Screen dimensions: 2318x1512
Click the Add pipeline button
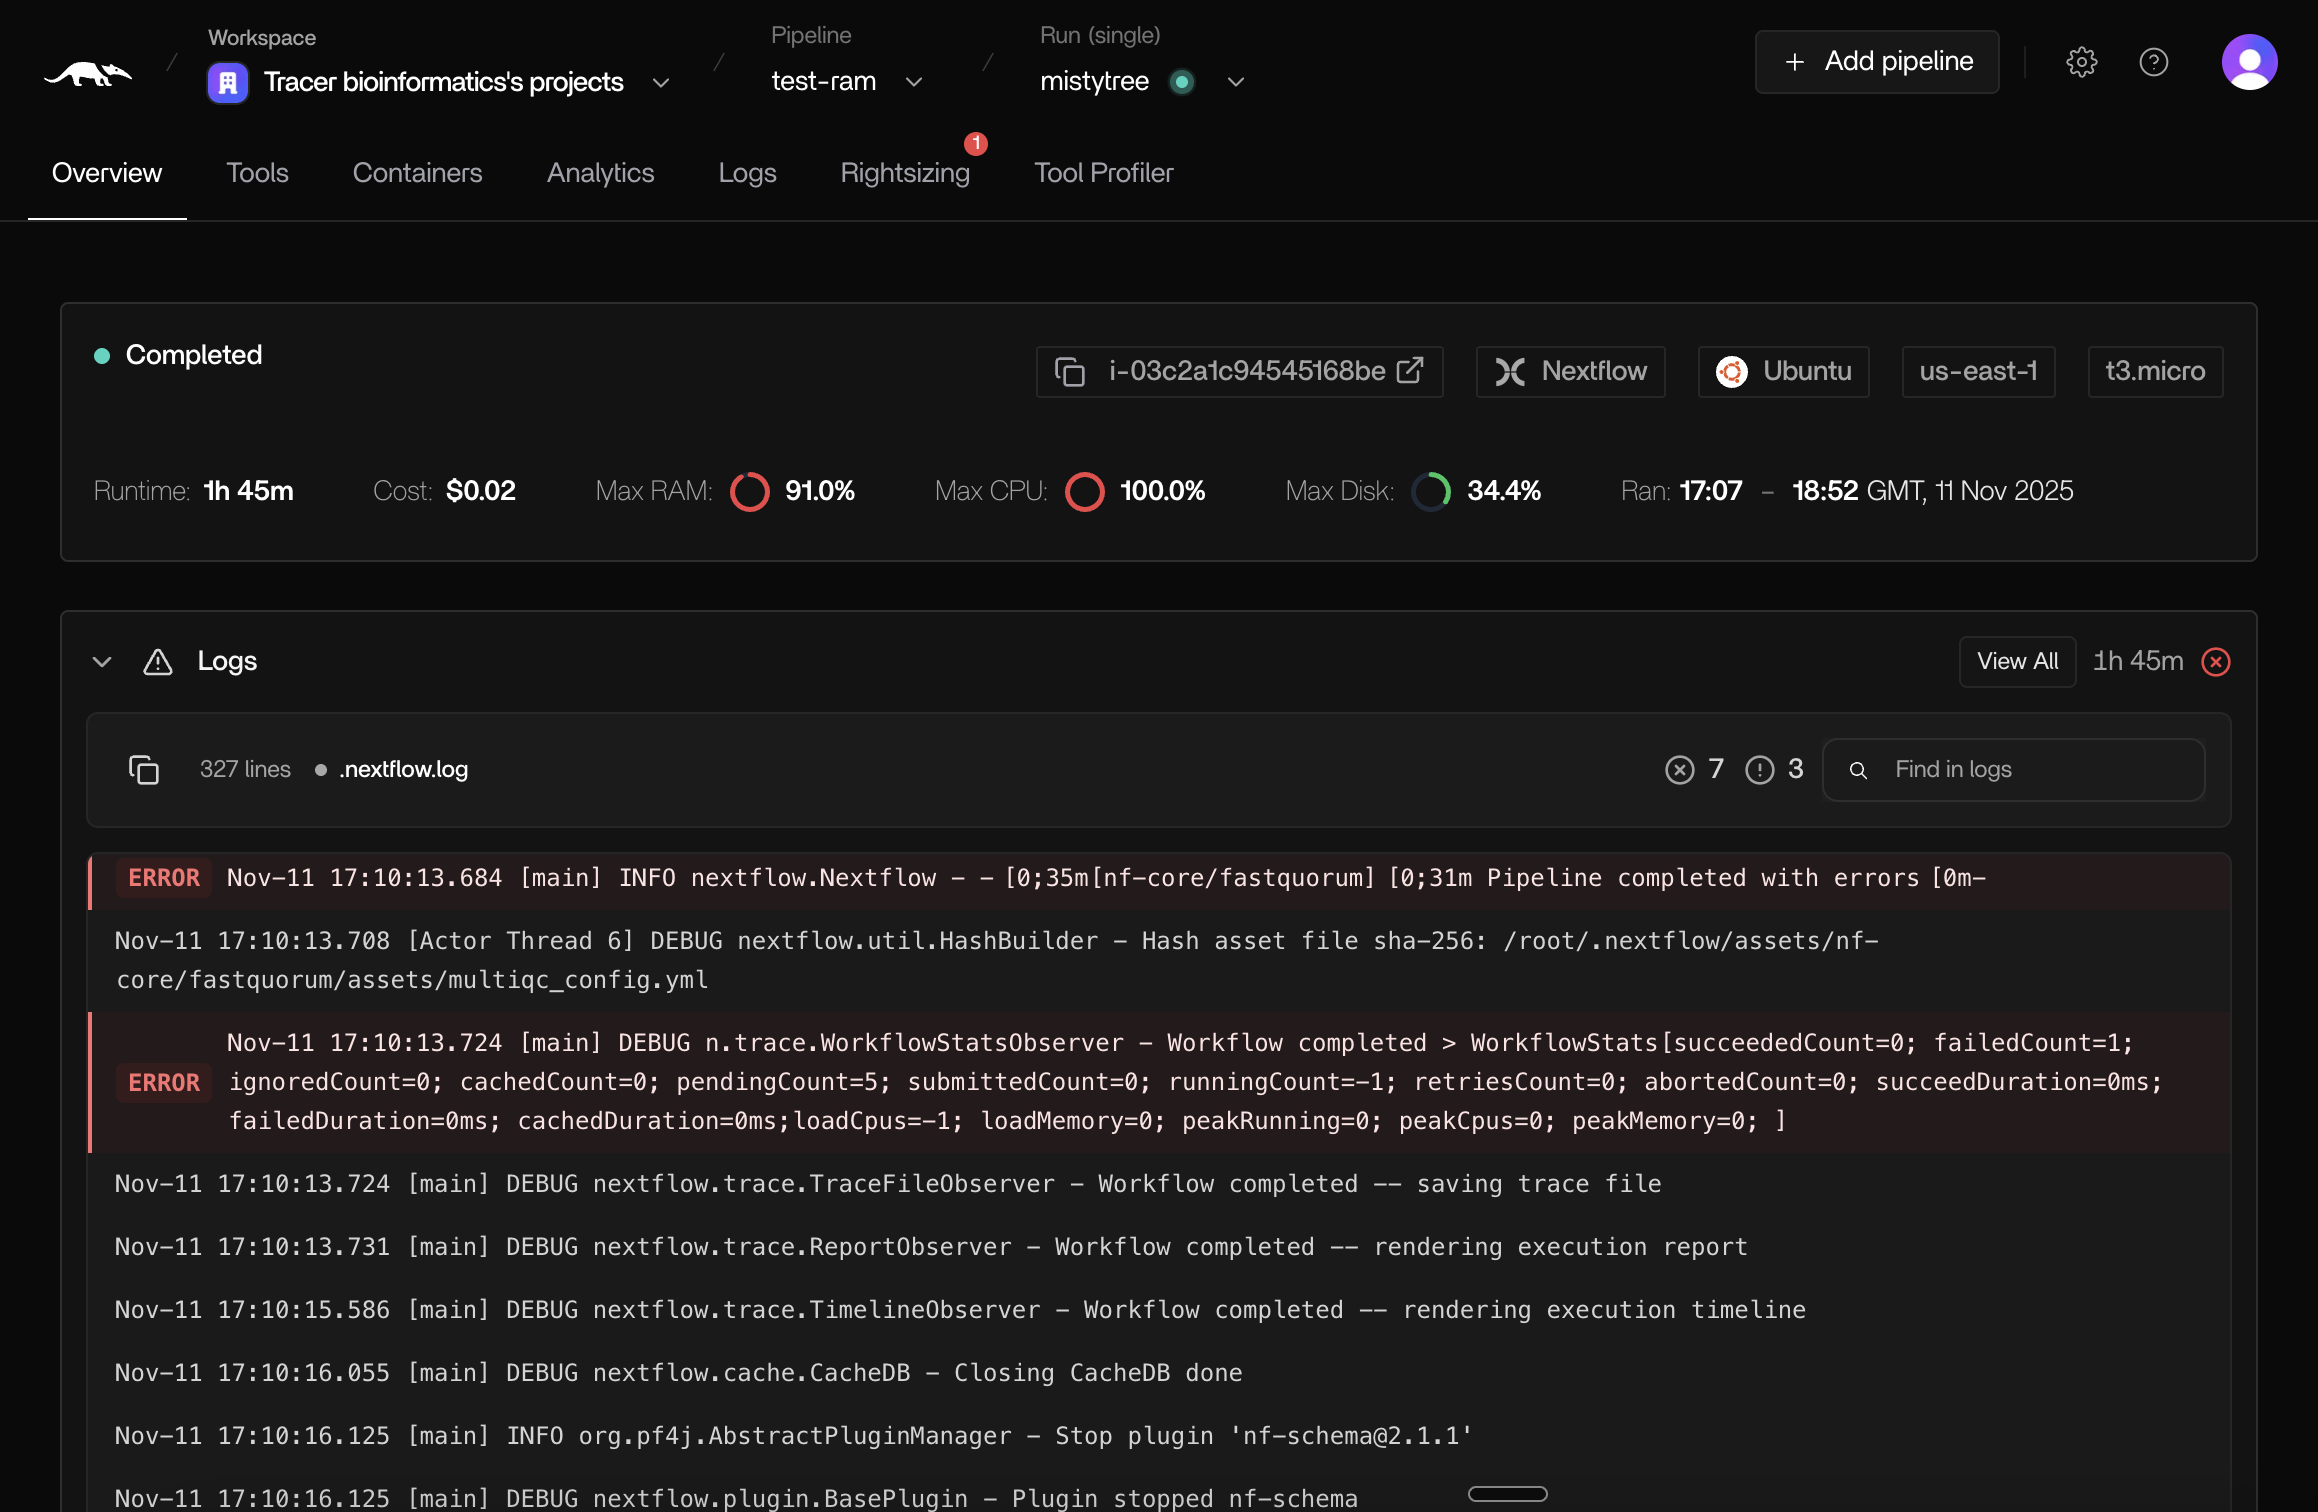(x=1876, y=61)
